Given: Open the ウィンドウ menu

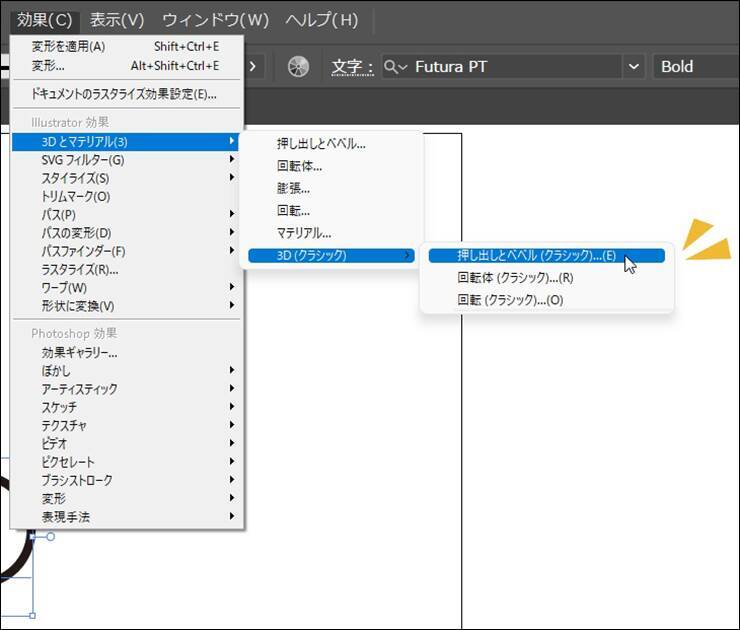Looking at the screenshot, I should click(x=215, y=20).
